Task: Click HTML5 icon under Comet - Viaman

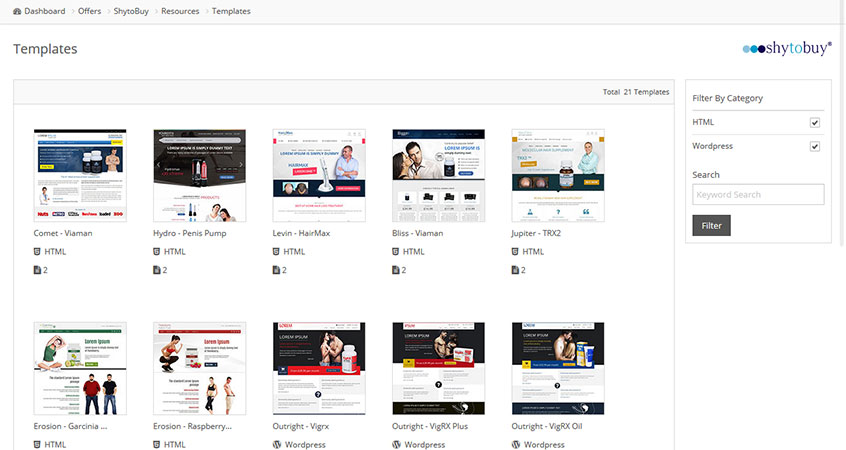Action: point(37,252)
